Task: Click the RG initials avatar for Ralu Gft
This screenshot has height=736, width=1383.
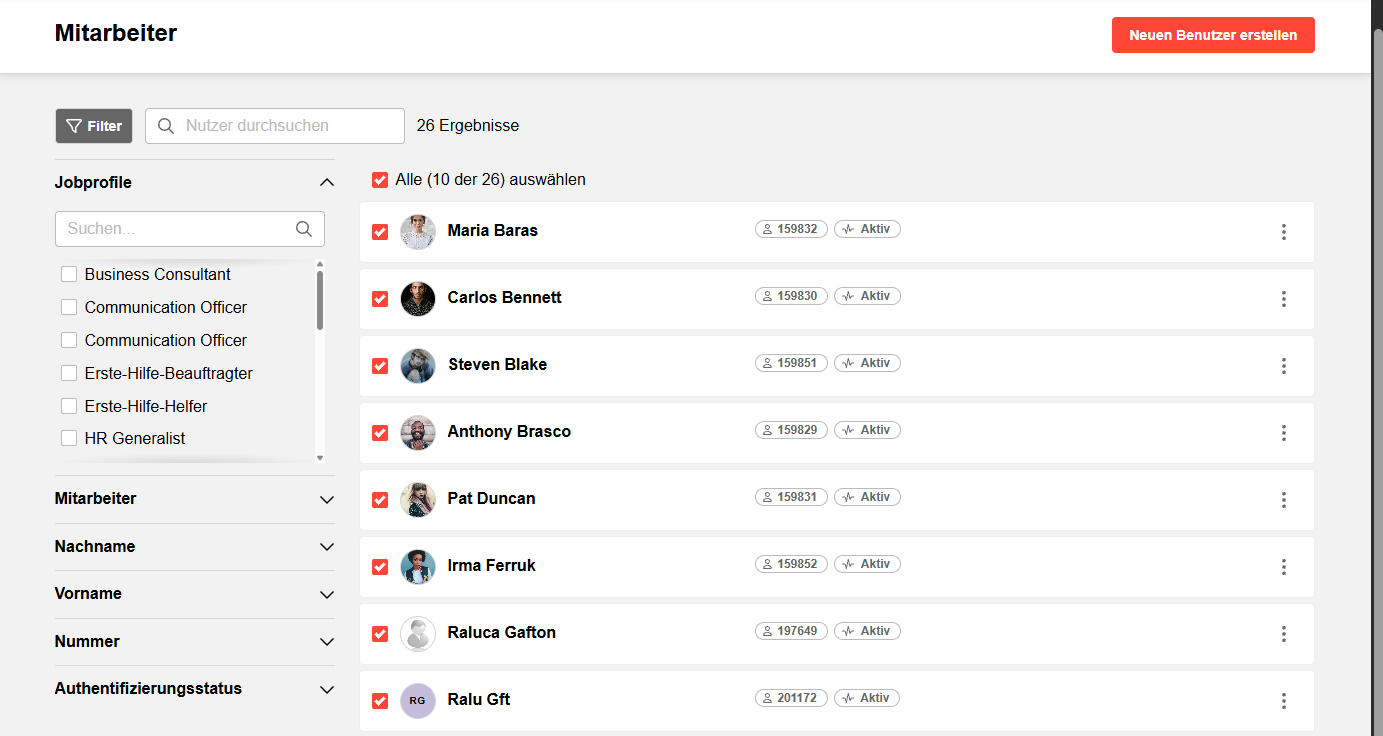Action: (x=418, y=701)
